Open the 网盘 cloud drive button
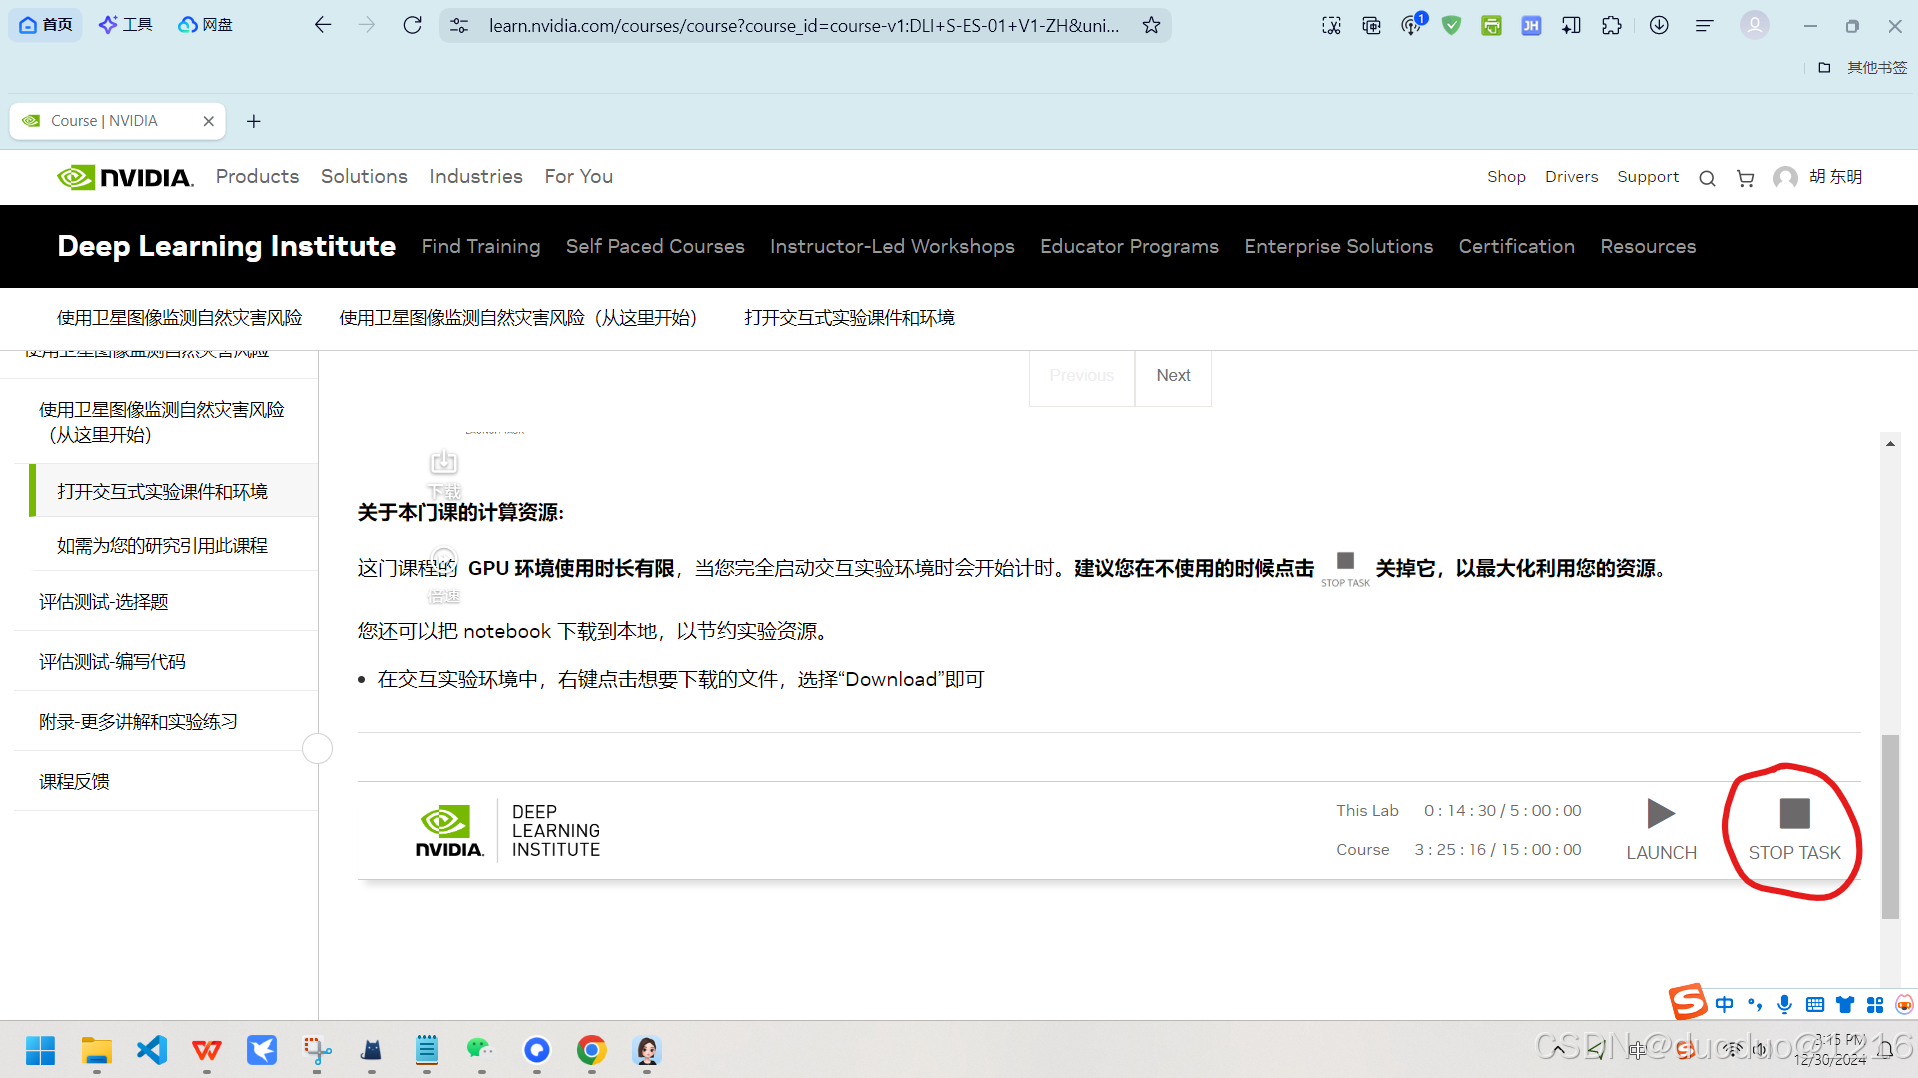The image size is (1918, 1078). 205,24
